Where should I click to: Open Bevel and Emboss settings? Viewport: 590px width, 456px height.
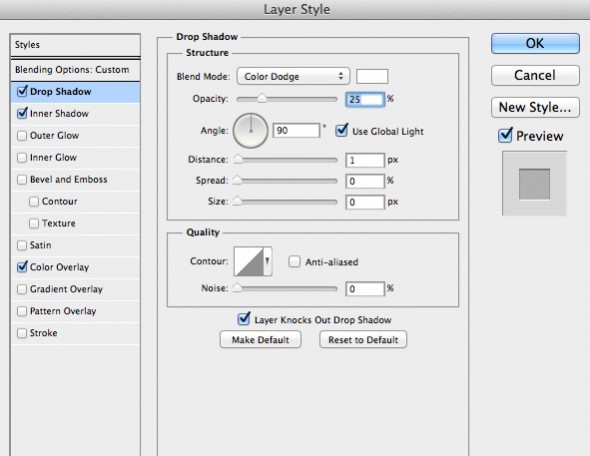69,179
